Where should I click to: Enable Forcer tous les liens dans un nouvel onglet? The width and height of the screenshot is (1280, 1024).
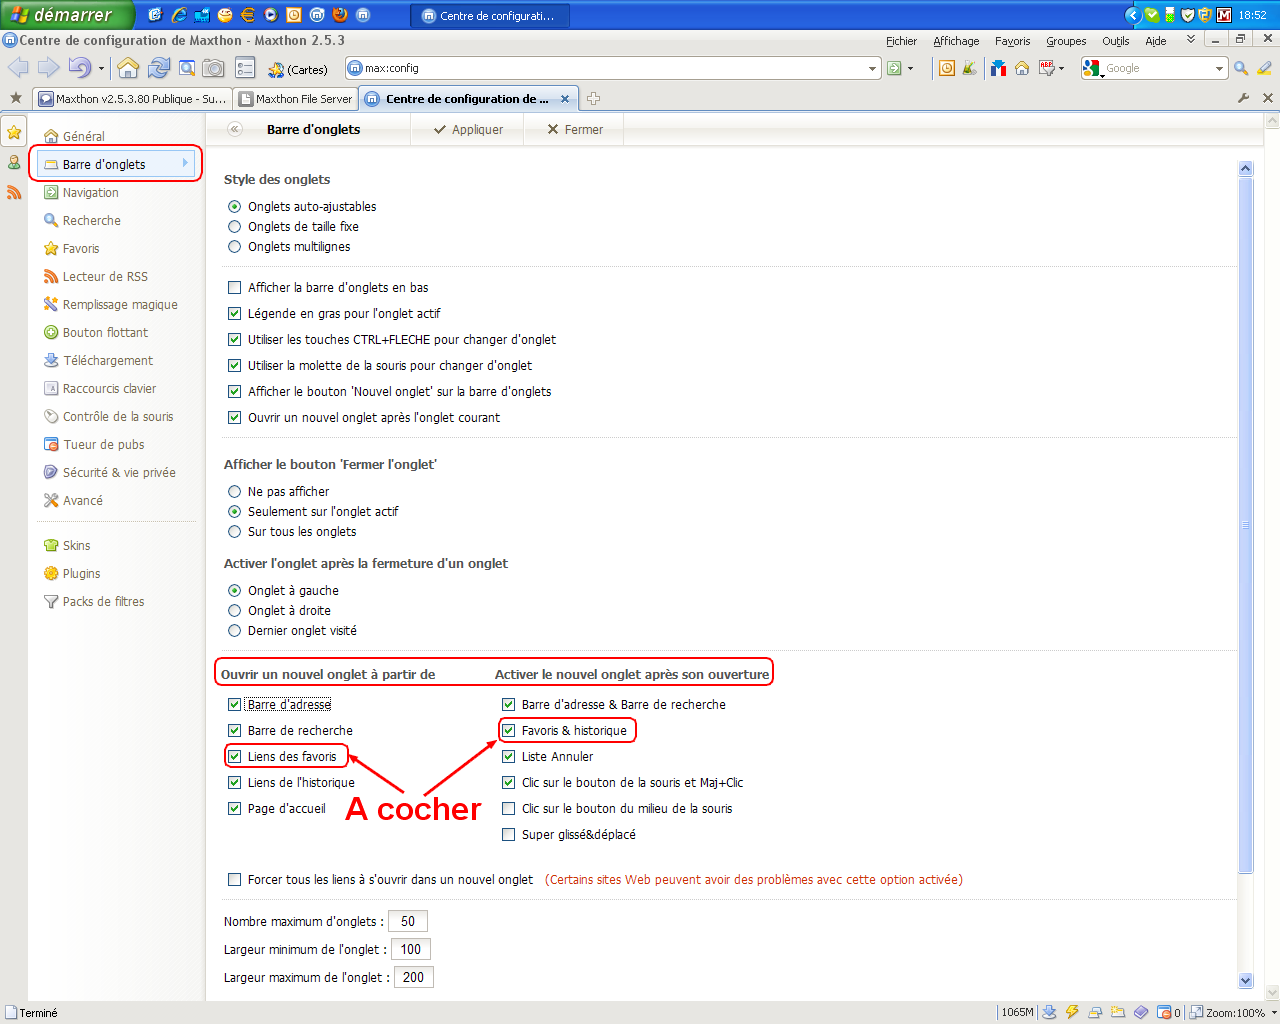(235, 880)
